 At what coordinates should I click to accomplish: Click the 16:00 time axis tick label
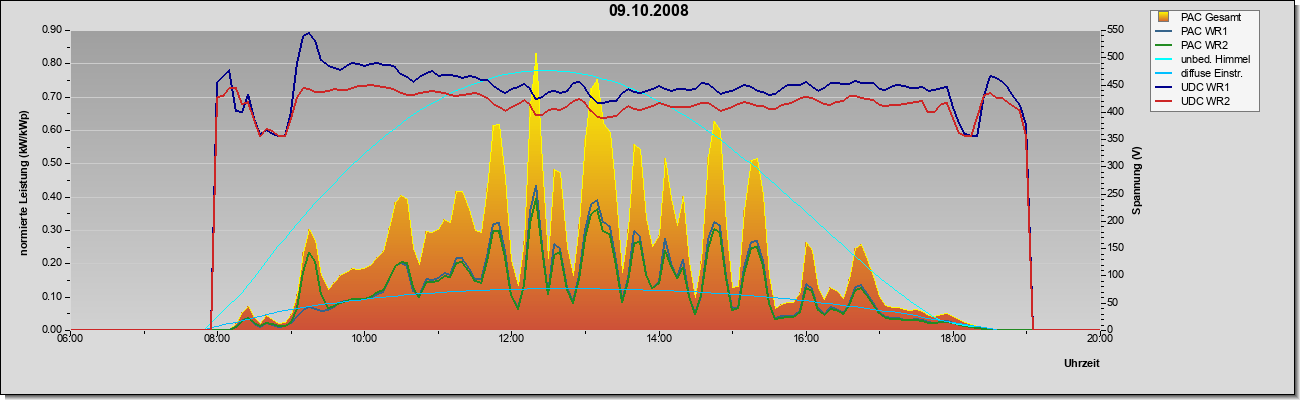point(806,339)
